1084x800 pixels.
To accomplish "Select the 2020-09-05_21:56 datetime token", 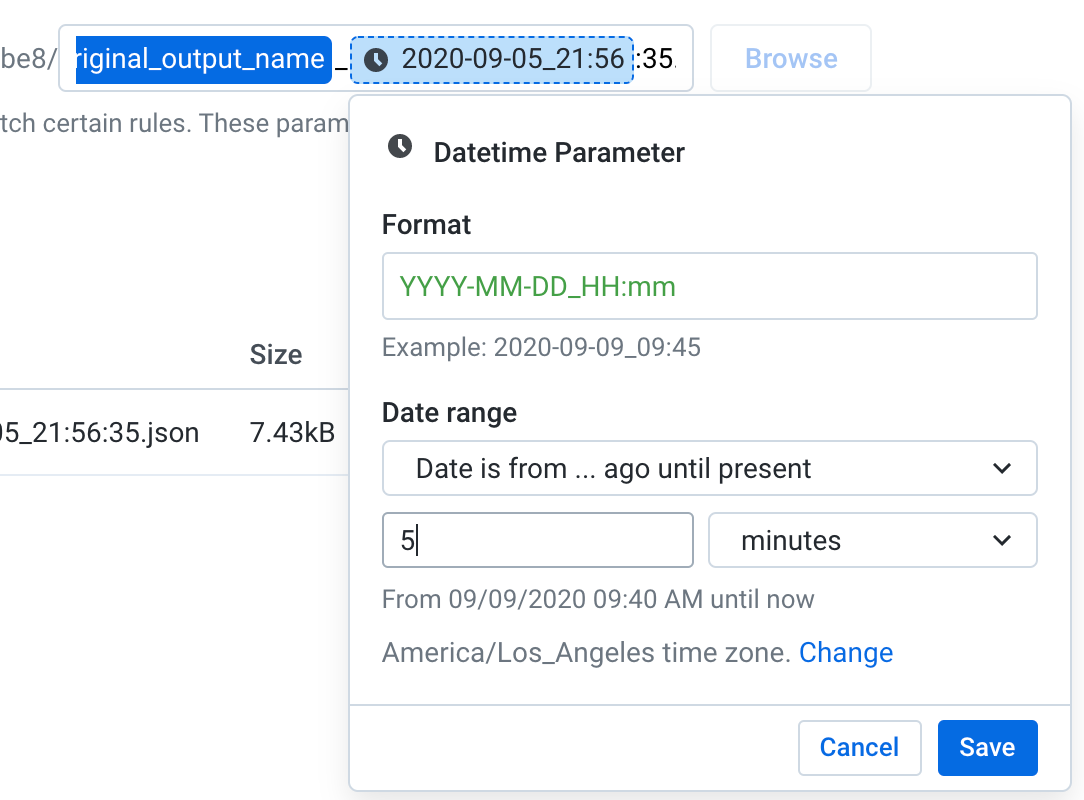I will click(500, 60).
